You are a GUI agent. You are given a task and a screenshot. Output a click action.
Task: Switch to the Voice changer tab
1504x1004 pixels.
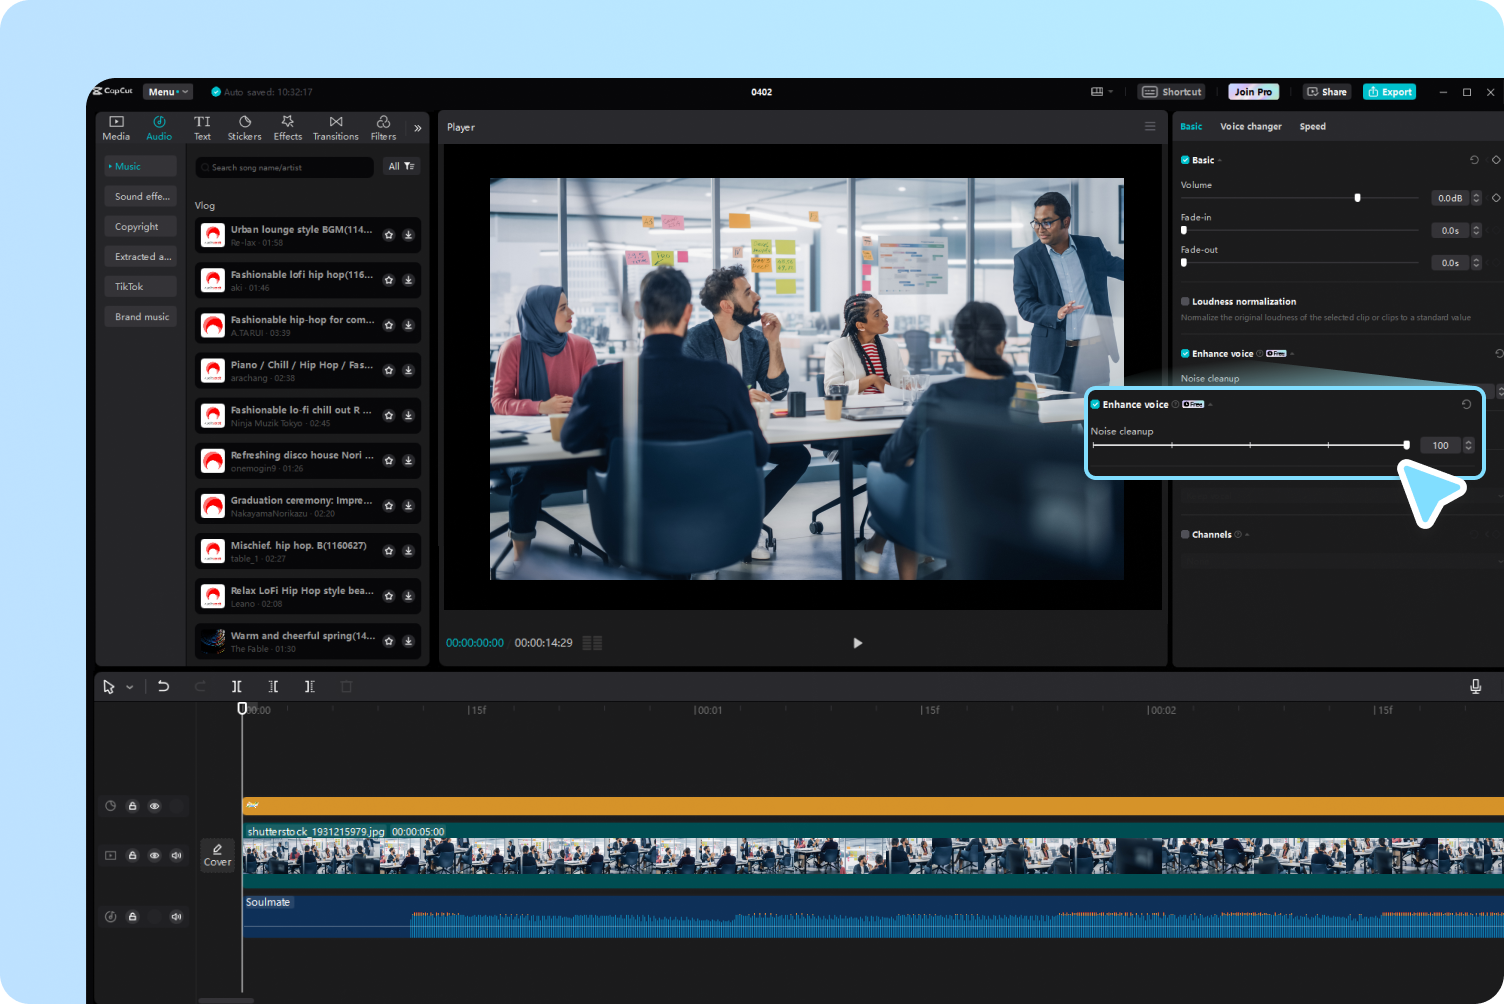click(x=1250, y=127)
